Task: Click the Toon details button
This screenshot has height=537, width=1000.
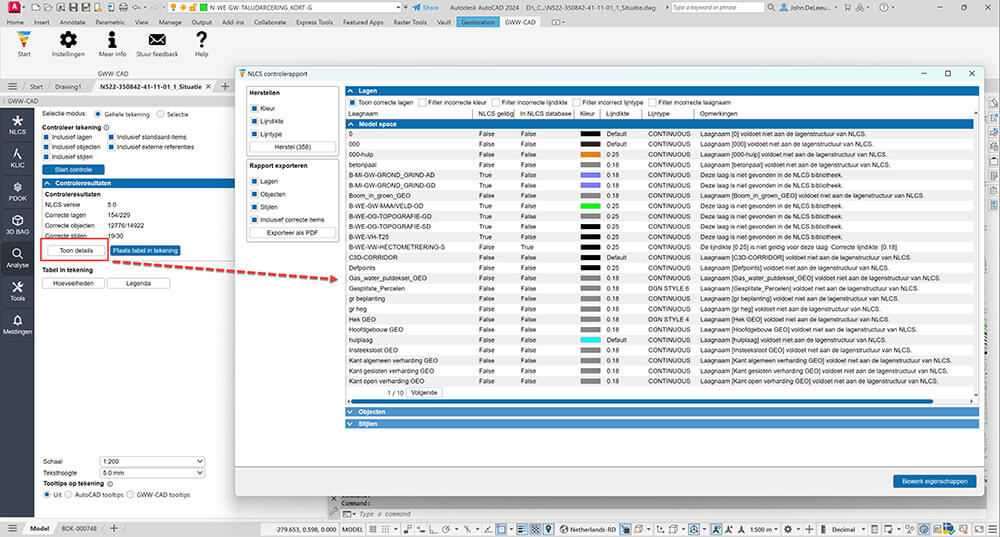Action: (x=77, y=251)
